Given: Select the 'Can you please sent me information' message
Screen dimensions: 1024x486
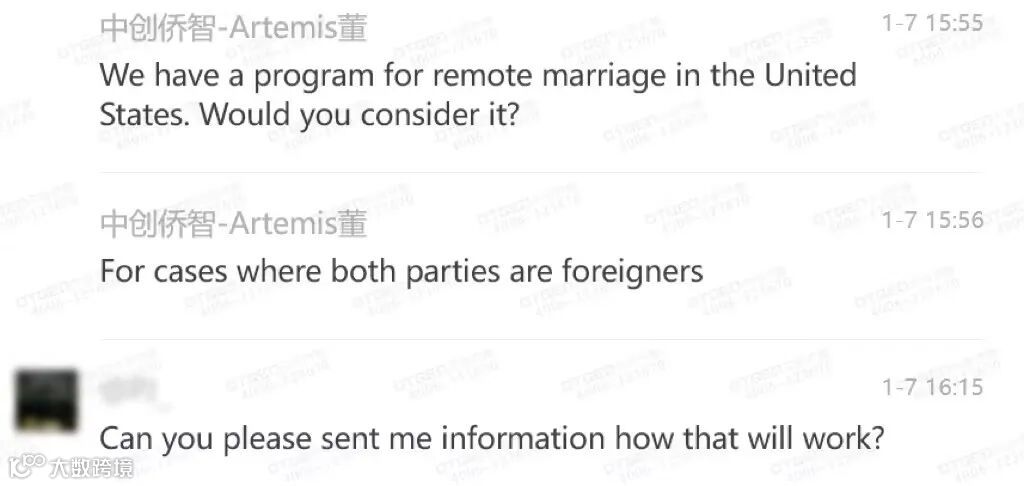Looking at the screenshot, I should point(493,438).
